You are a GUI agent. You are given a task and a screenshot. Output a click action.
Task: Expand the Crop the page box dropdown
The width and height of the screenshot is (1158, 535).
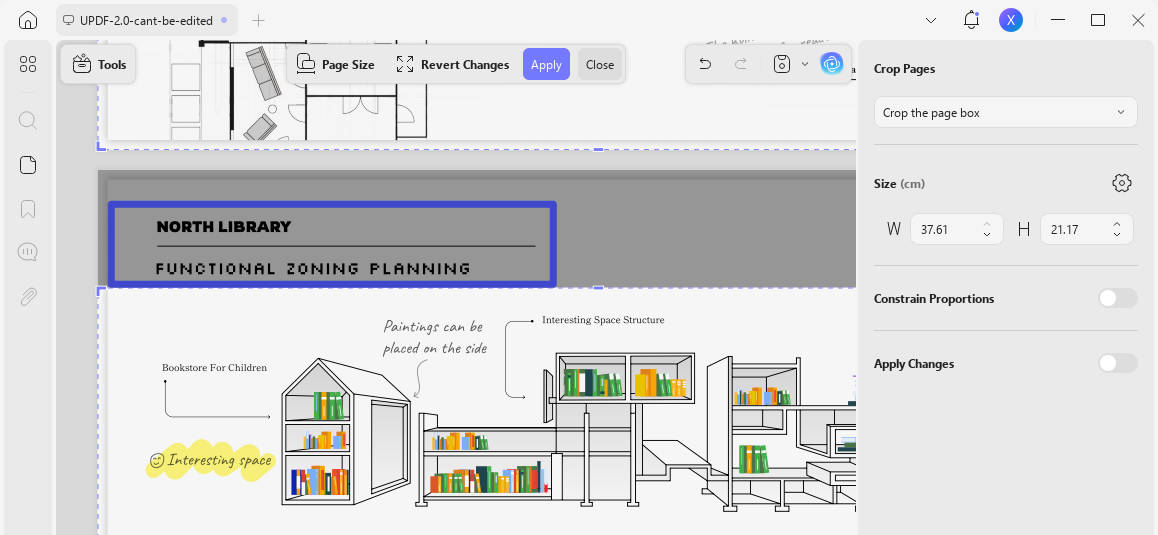[x=1005, y=112]
